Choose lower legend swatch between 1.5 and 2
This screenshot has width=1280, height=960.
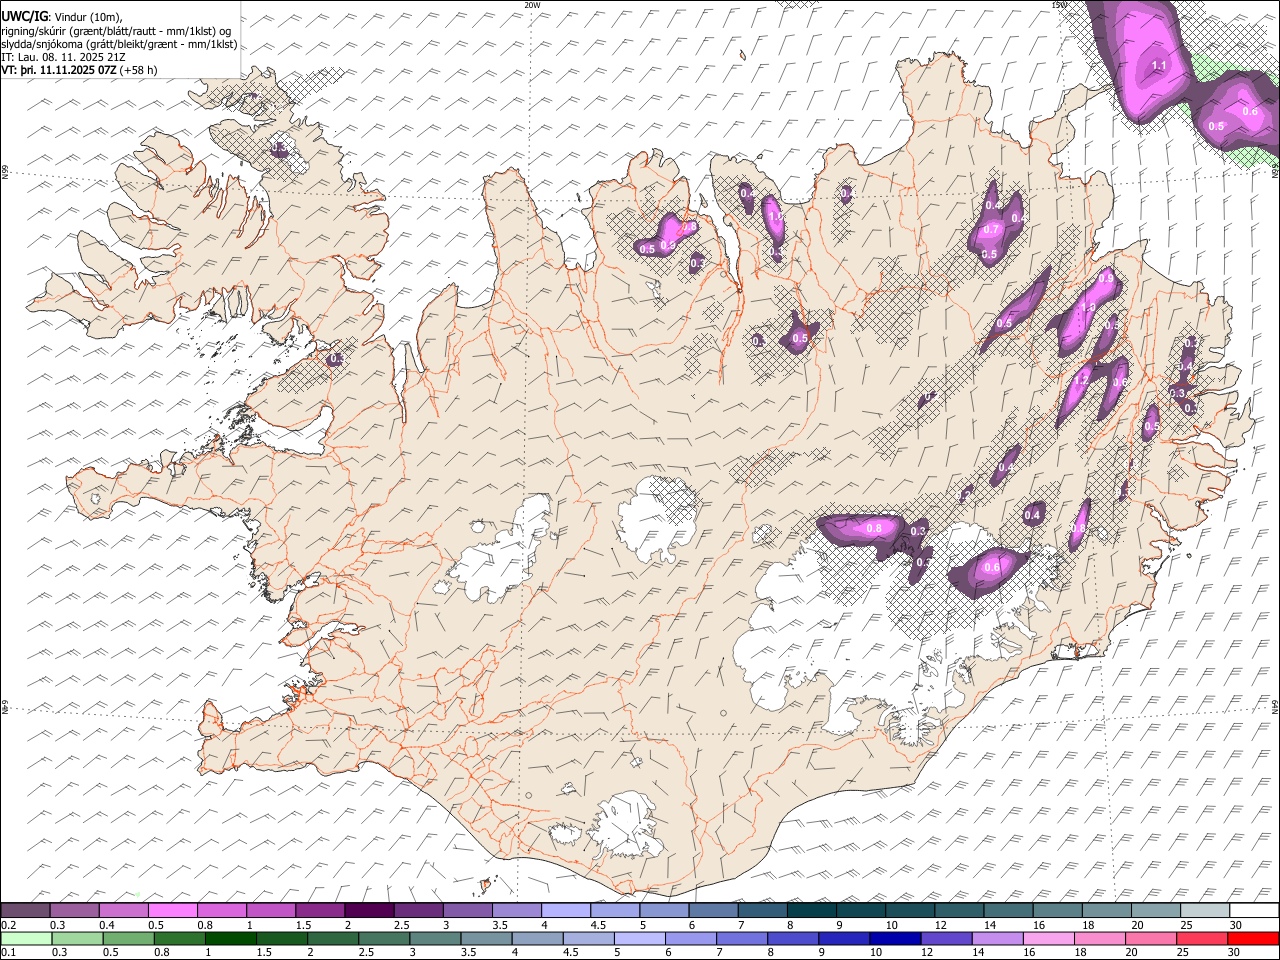pyautogui.click(x=281, y=938)
